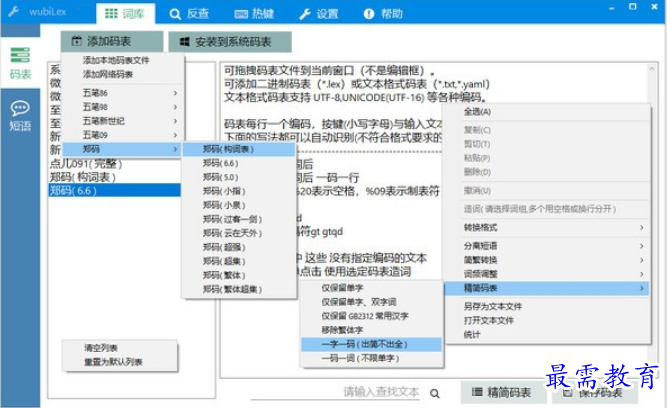The height and width of the screenshot is (408, 667).
Task: Select the 码表 sidebar icon
Action: 20,63
